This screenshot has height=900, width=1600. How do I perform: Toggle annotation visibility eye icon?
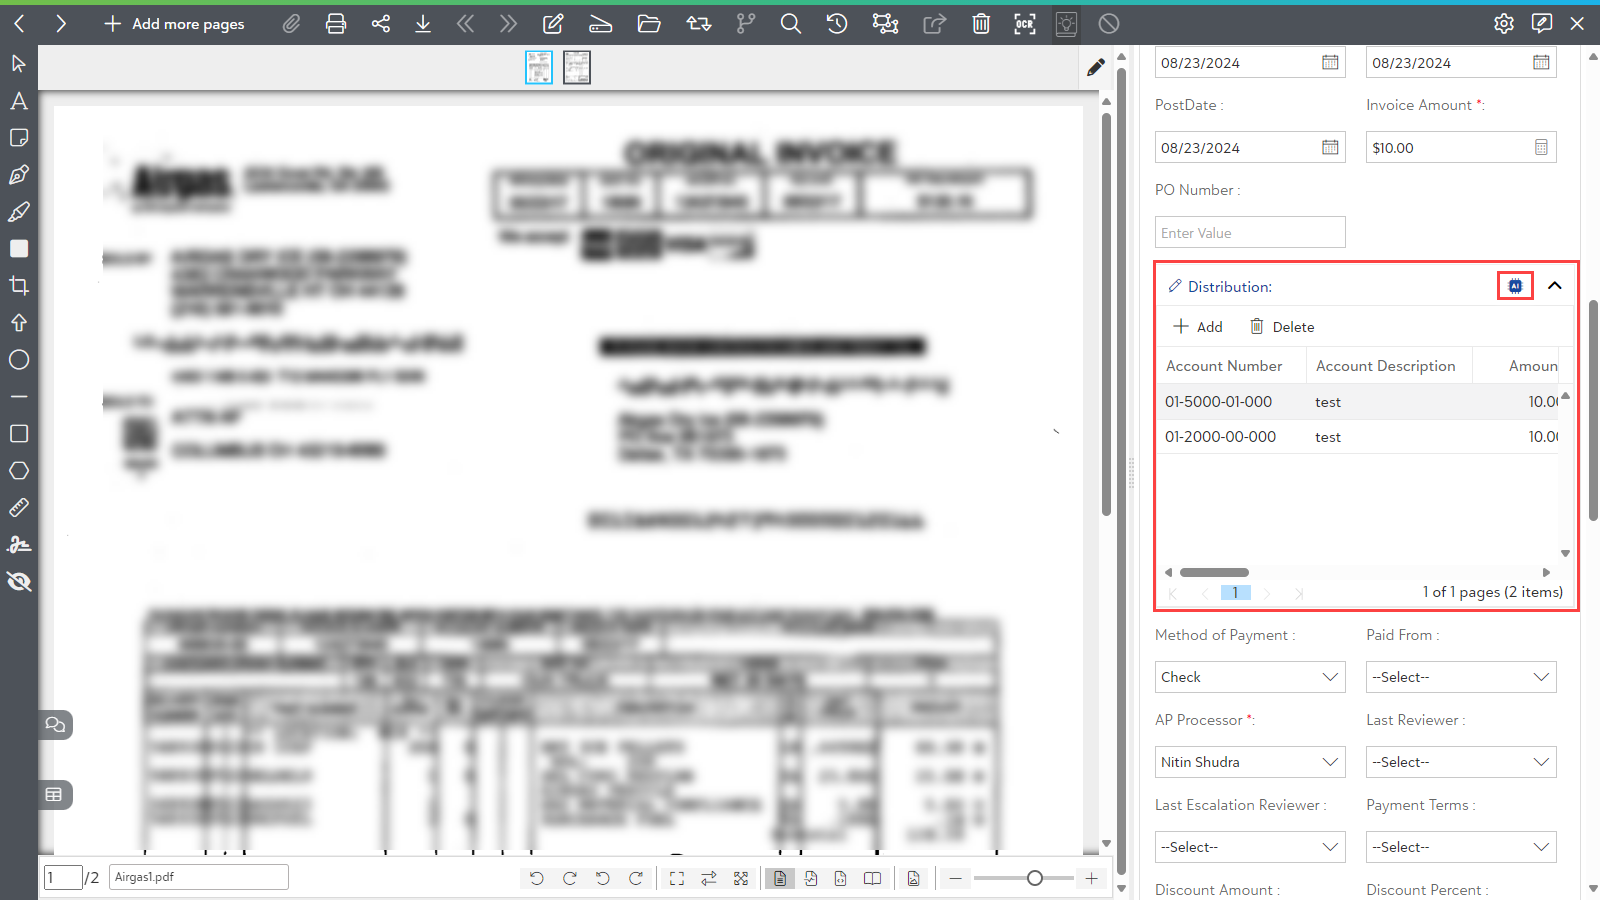point(19,582)
